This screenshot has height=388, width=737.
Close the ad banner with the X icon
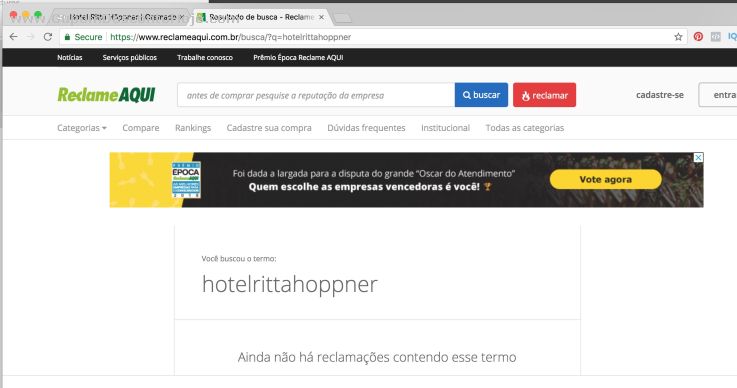(698, 158)
